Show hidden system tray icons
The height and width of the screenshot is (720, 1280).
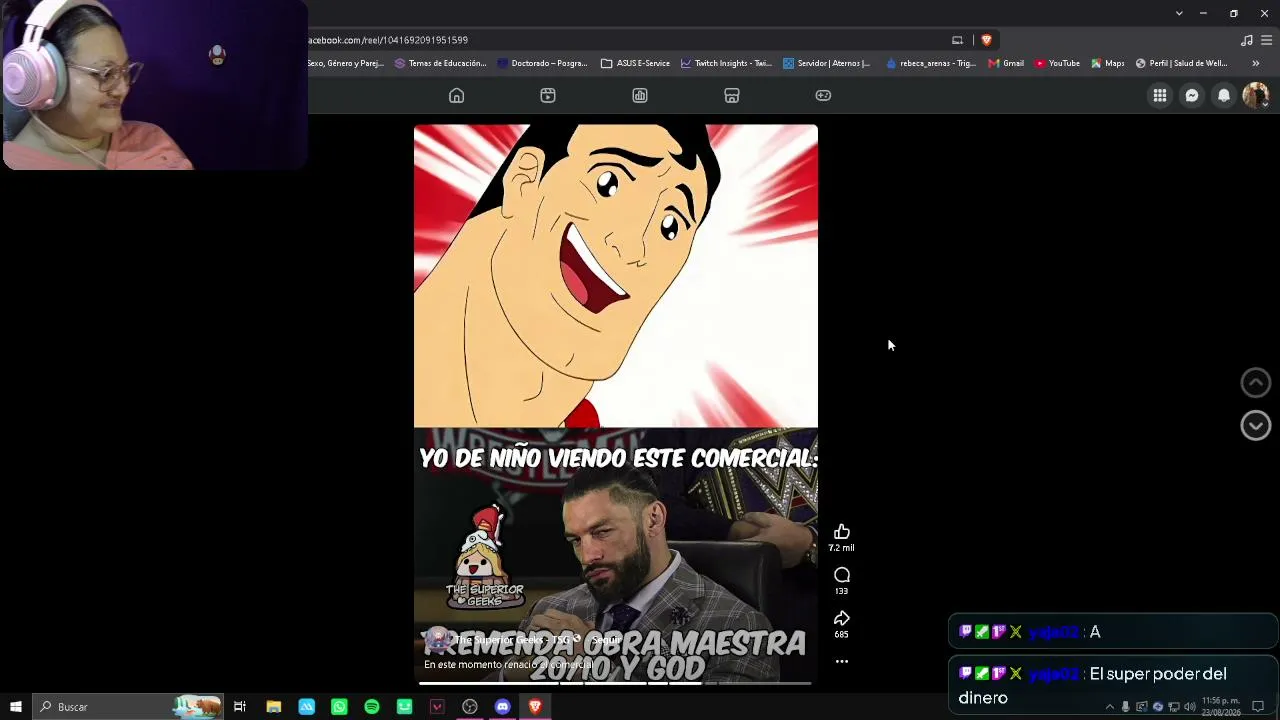coord(1109,707)
